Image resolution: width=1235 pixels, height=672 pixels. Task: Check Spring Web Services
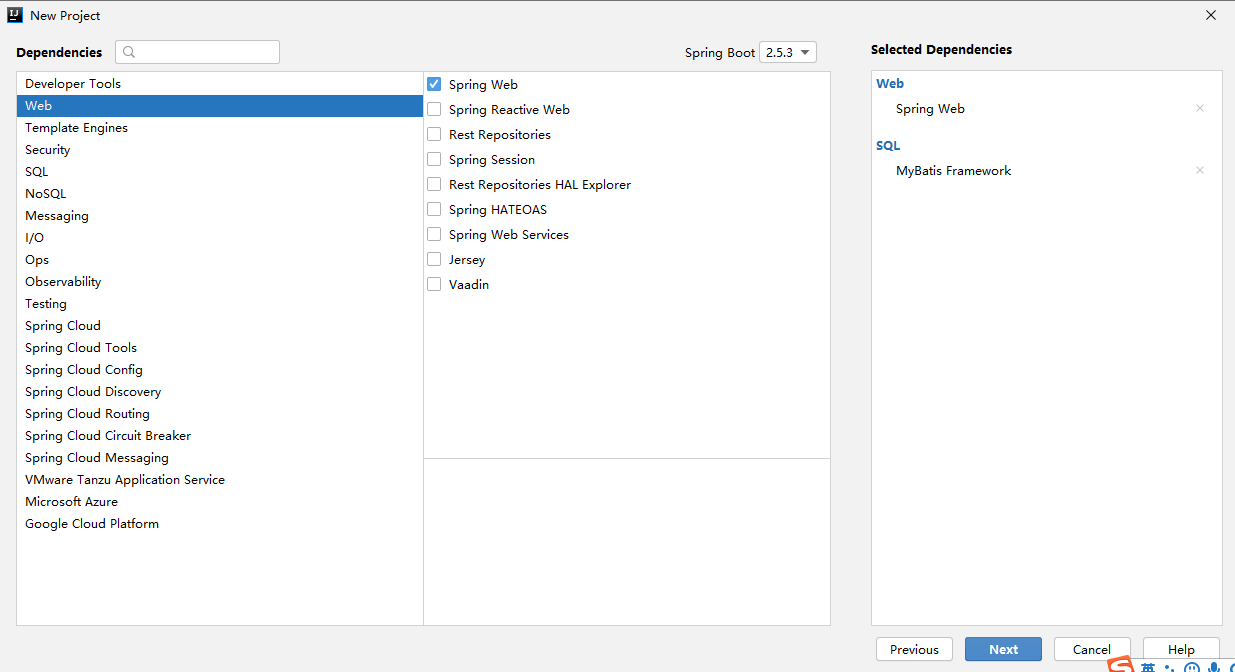pyautogui.click(x=434, y=234)
